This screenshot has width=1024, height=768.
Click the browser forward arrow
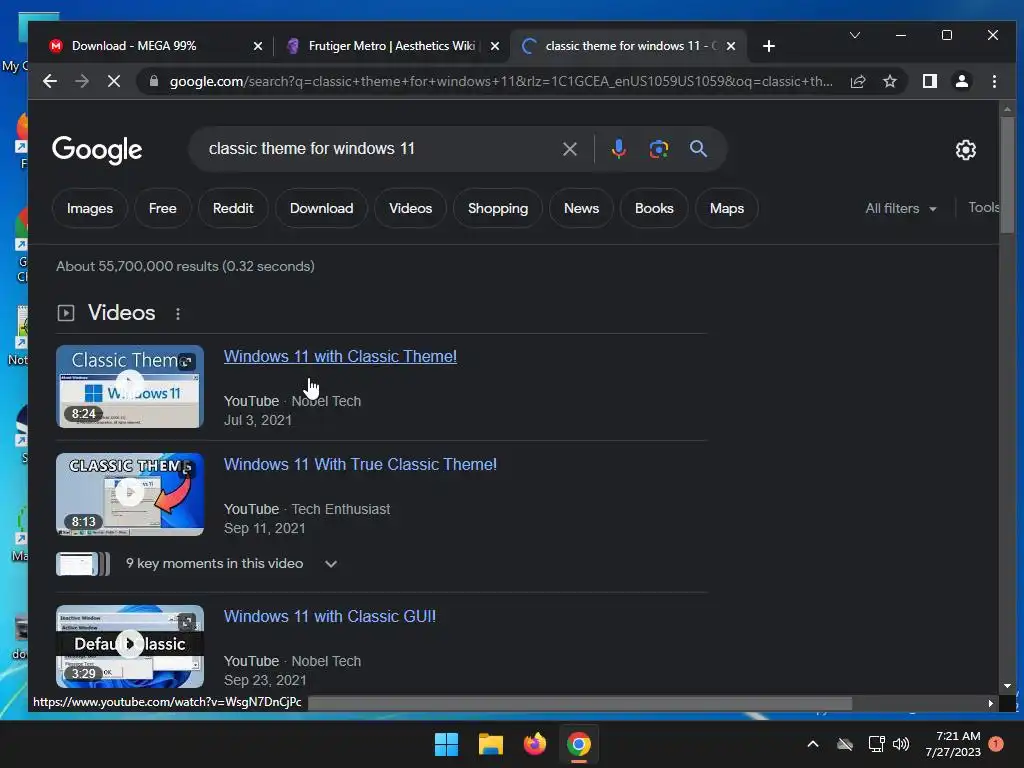[82, 81]
